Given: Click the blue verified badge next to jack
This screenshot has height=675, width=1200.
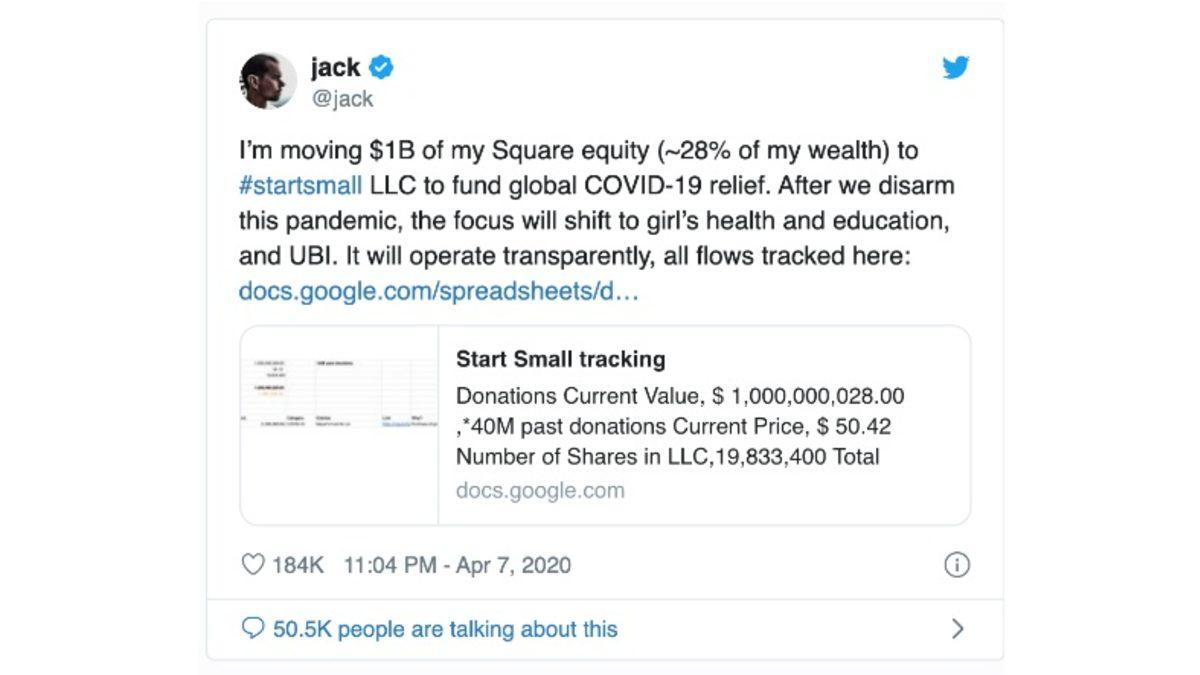Looking at the screenshot, I should click(x=379, y=67).
